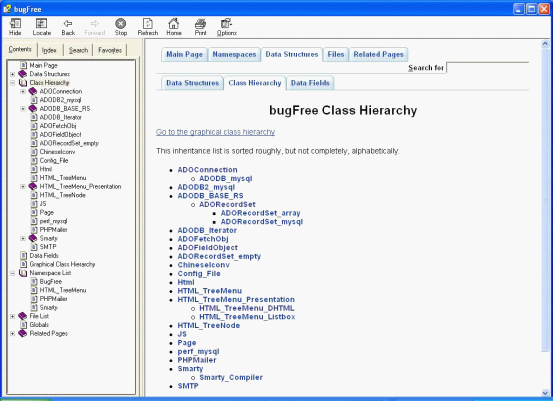Screen dimensions: 553x401
Task: Click the open-book icon beside Class Hierarchy
Action: tap(23, 83)
